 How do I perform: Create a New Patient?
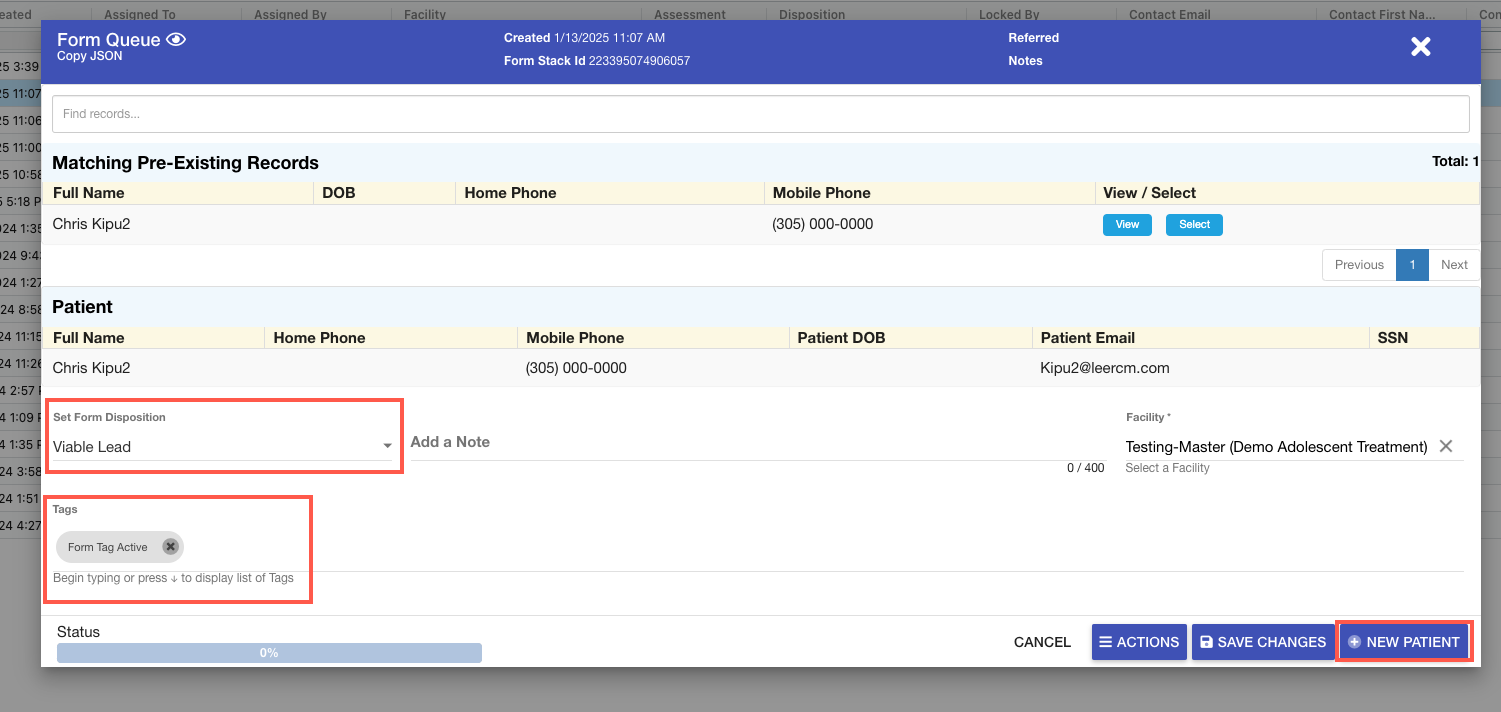[x=1403, y=642]
